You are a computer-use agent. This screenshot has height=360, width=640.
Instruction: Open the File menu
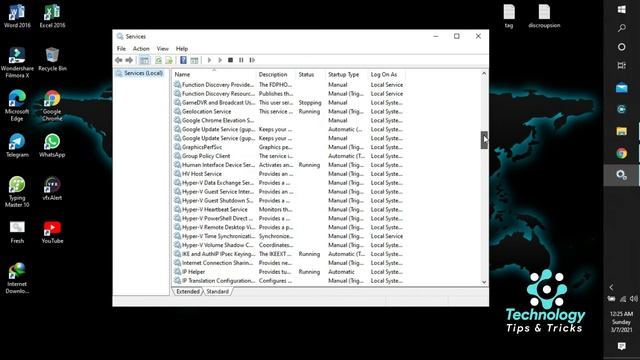121,49
